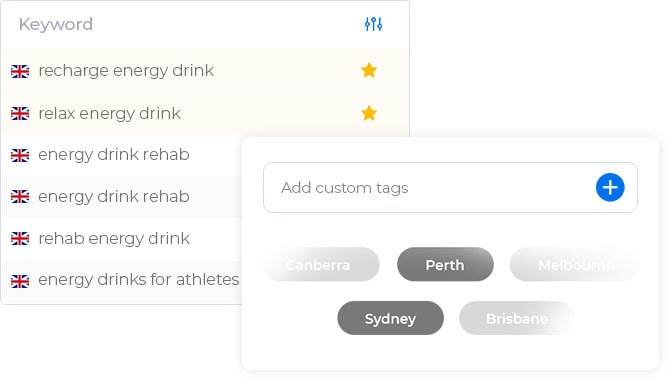The width and height of the screenshot is (671, 382).
Task: Click the blue plus add tag button
Action: (x=610, y=187)
